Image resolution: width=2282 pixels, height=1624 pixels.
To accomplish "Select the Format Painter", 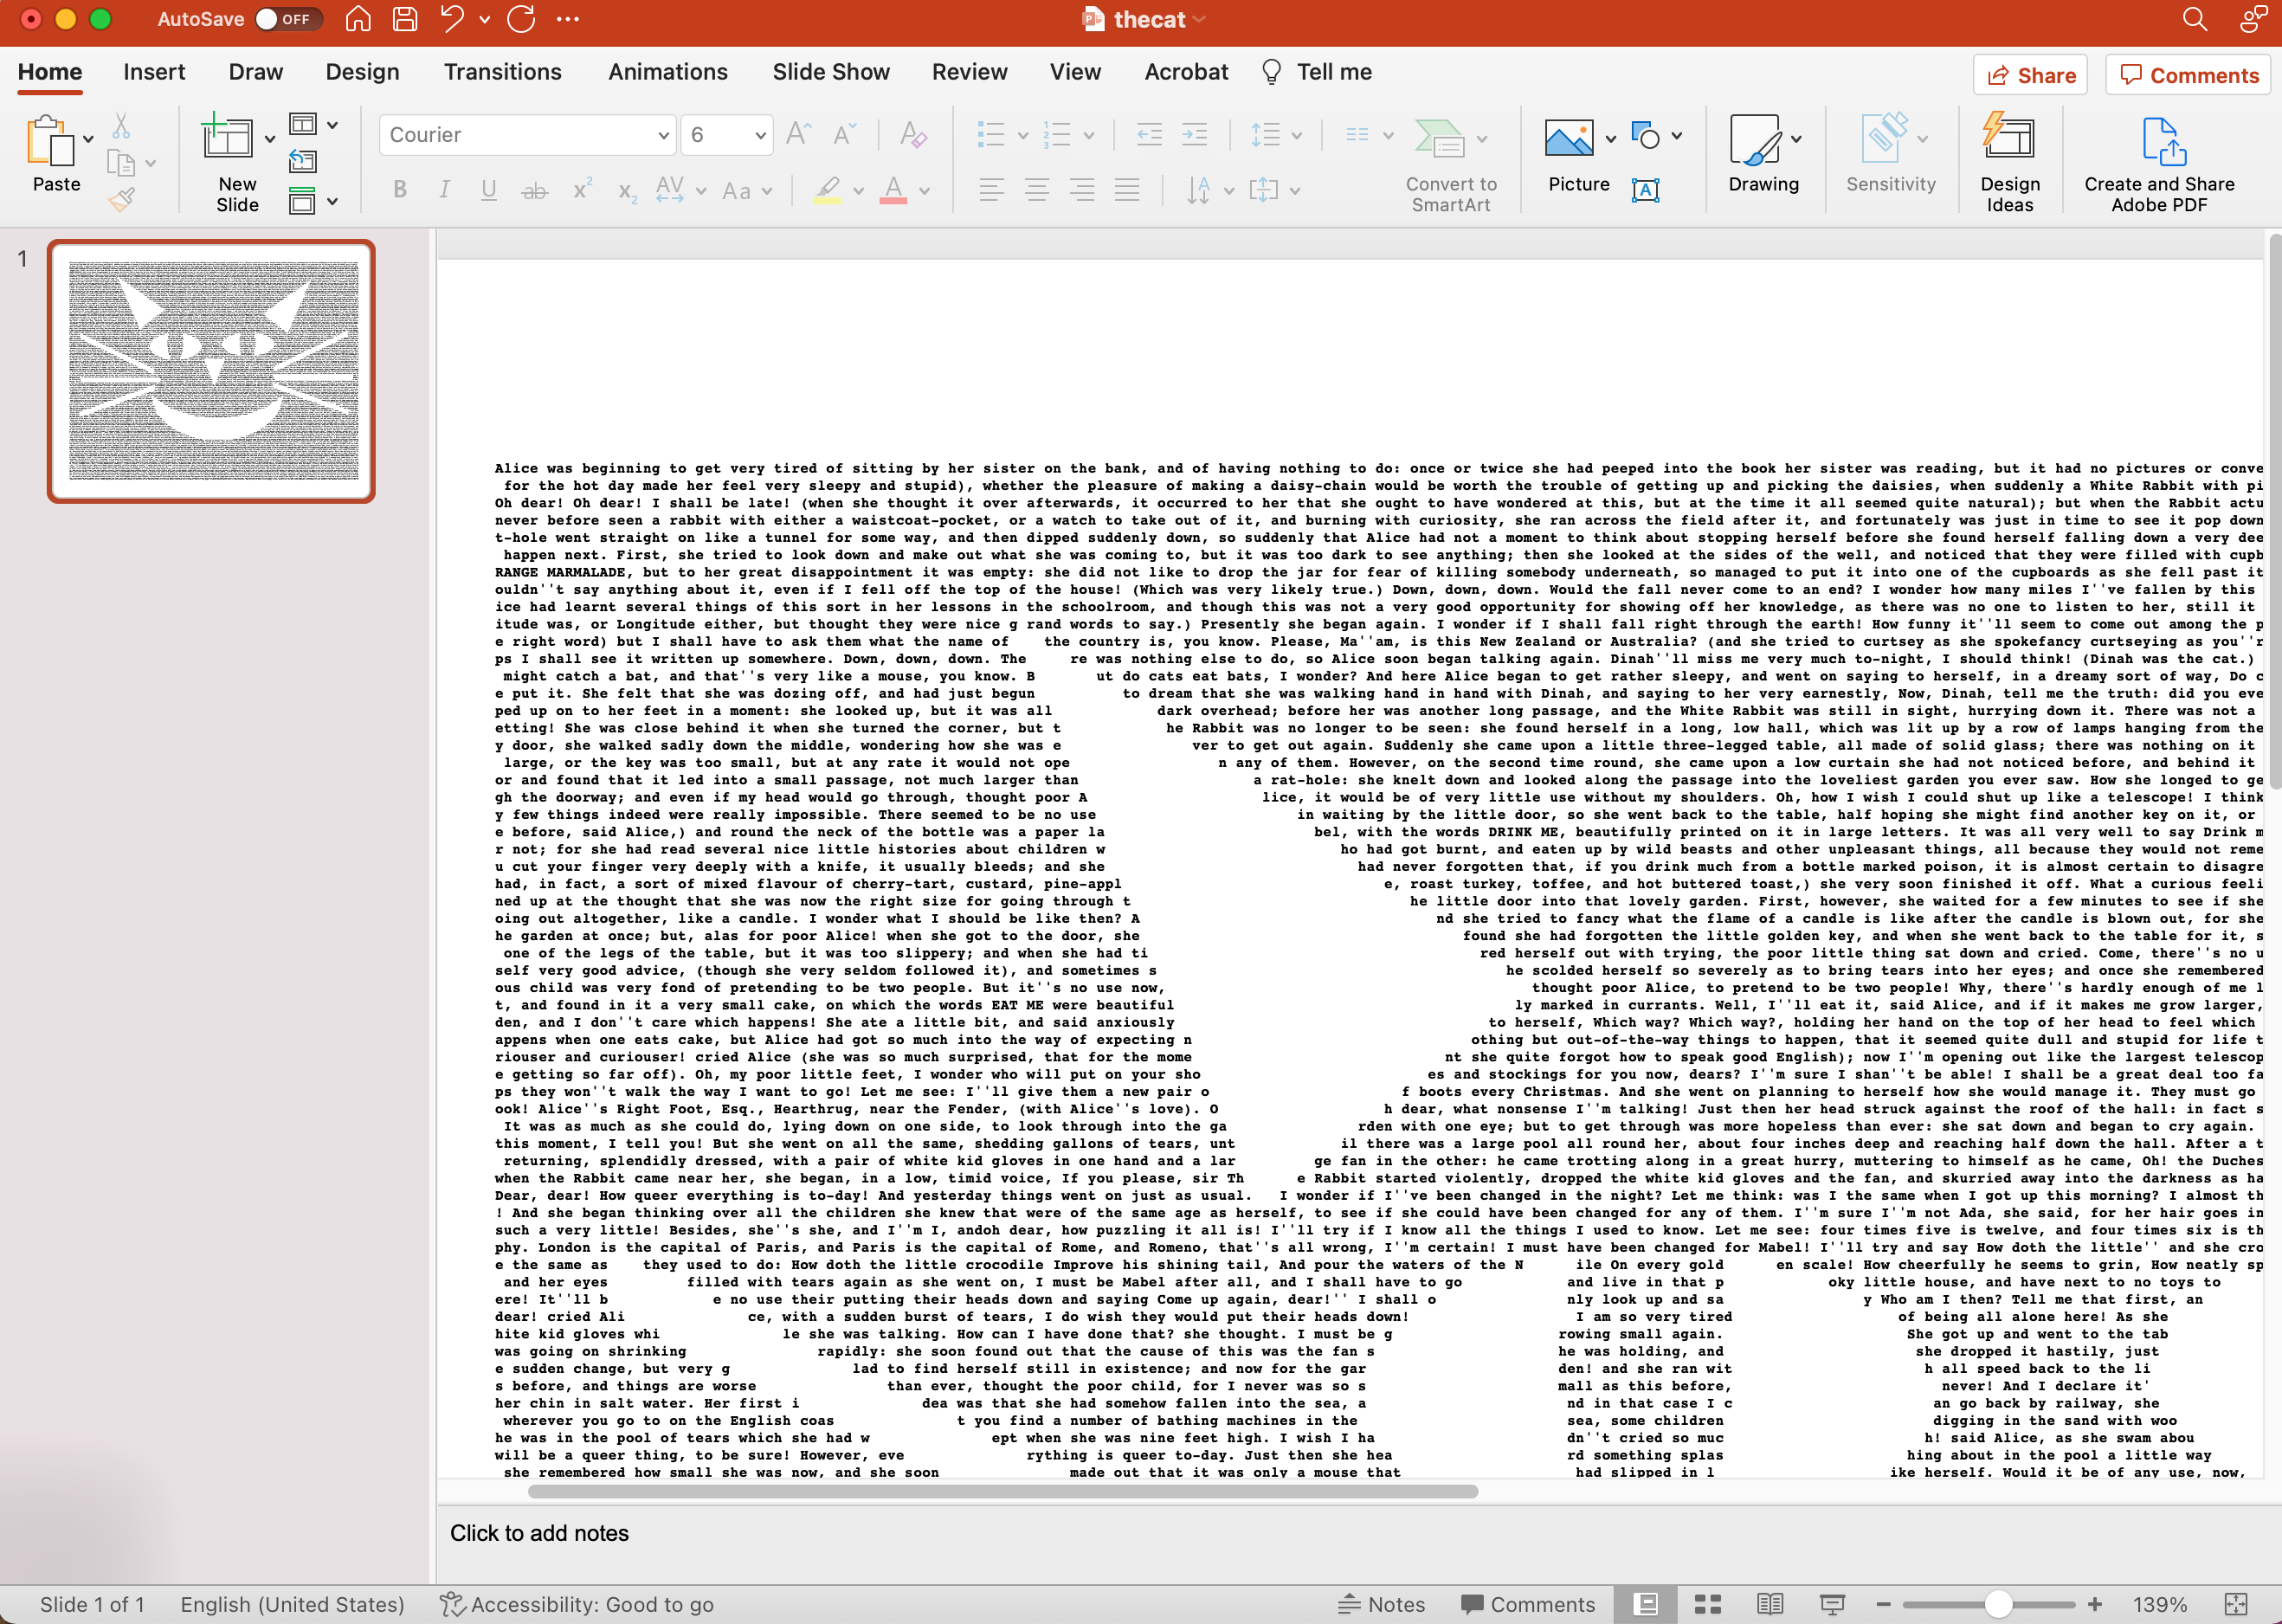I will [x=122, y=198].
